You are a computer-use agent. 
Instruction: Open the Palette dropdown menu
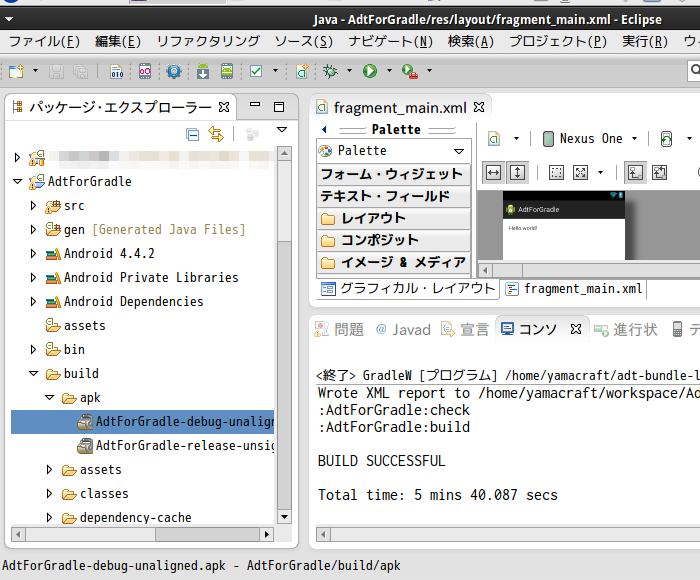[x=458, y=151]
